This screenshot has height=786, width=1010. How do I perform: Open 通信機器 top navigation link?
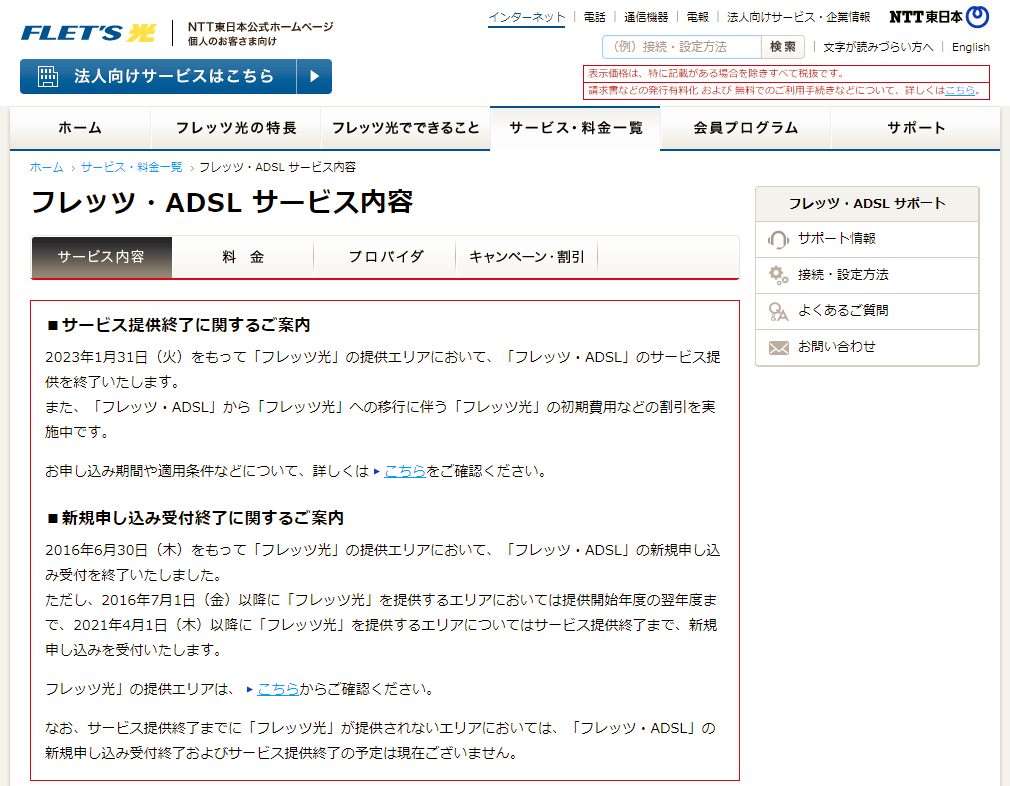click(x=646, y=17)
